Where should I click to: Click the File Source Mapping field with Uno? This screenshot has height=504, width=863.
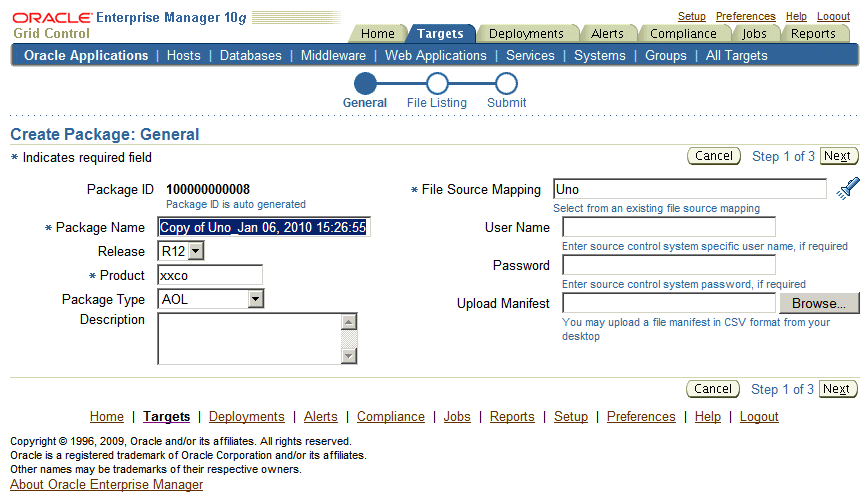pos(690,189)
